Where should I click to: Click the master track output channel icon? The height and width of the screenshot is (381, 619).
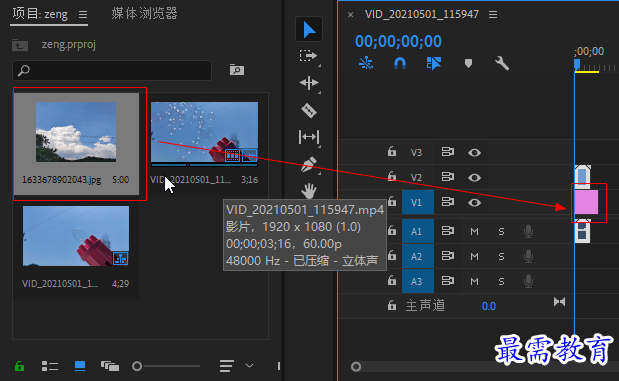(559, 302)
